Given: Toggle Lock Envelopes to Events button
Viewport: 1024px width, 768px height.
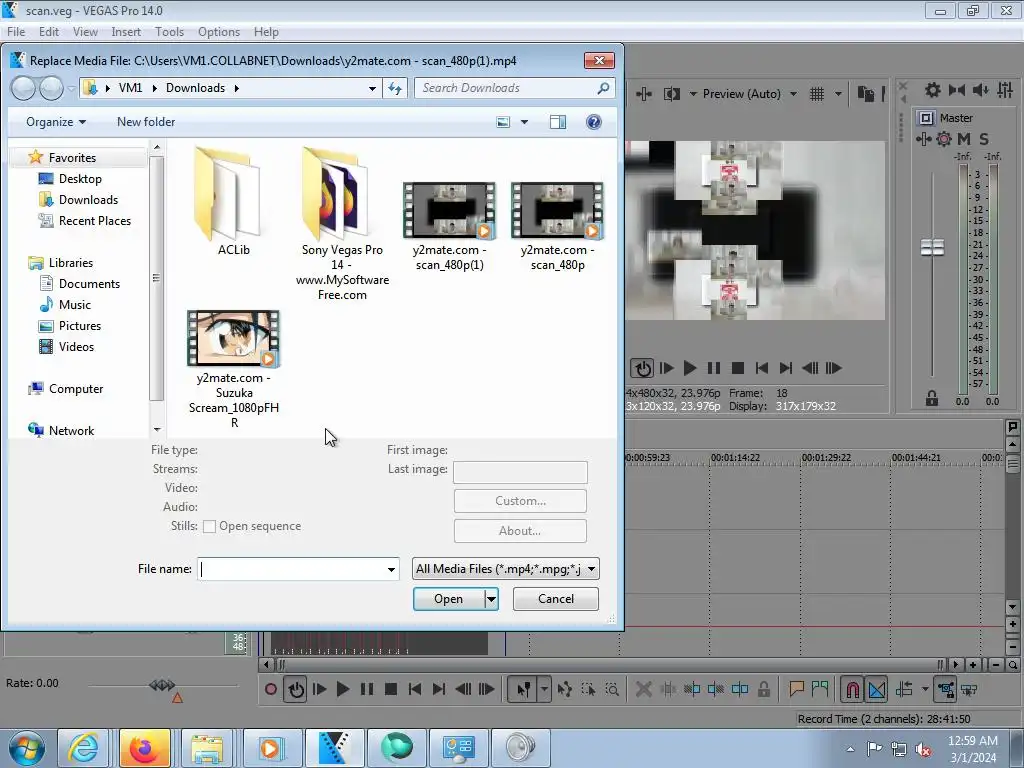Looking at the screenshot, I should click(x=946, y=689).
